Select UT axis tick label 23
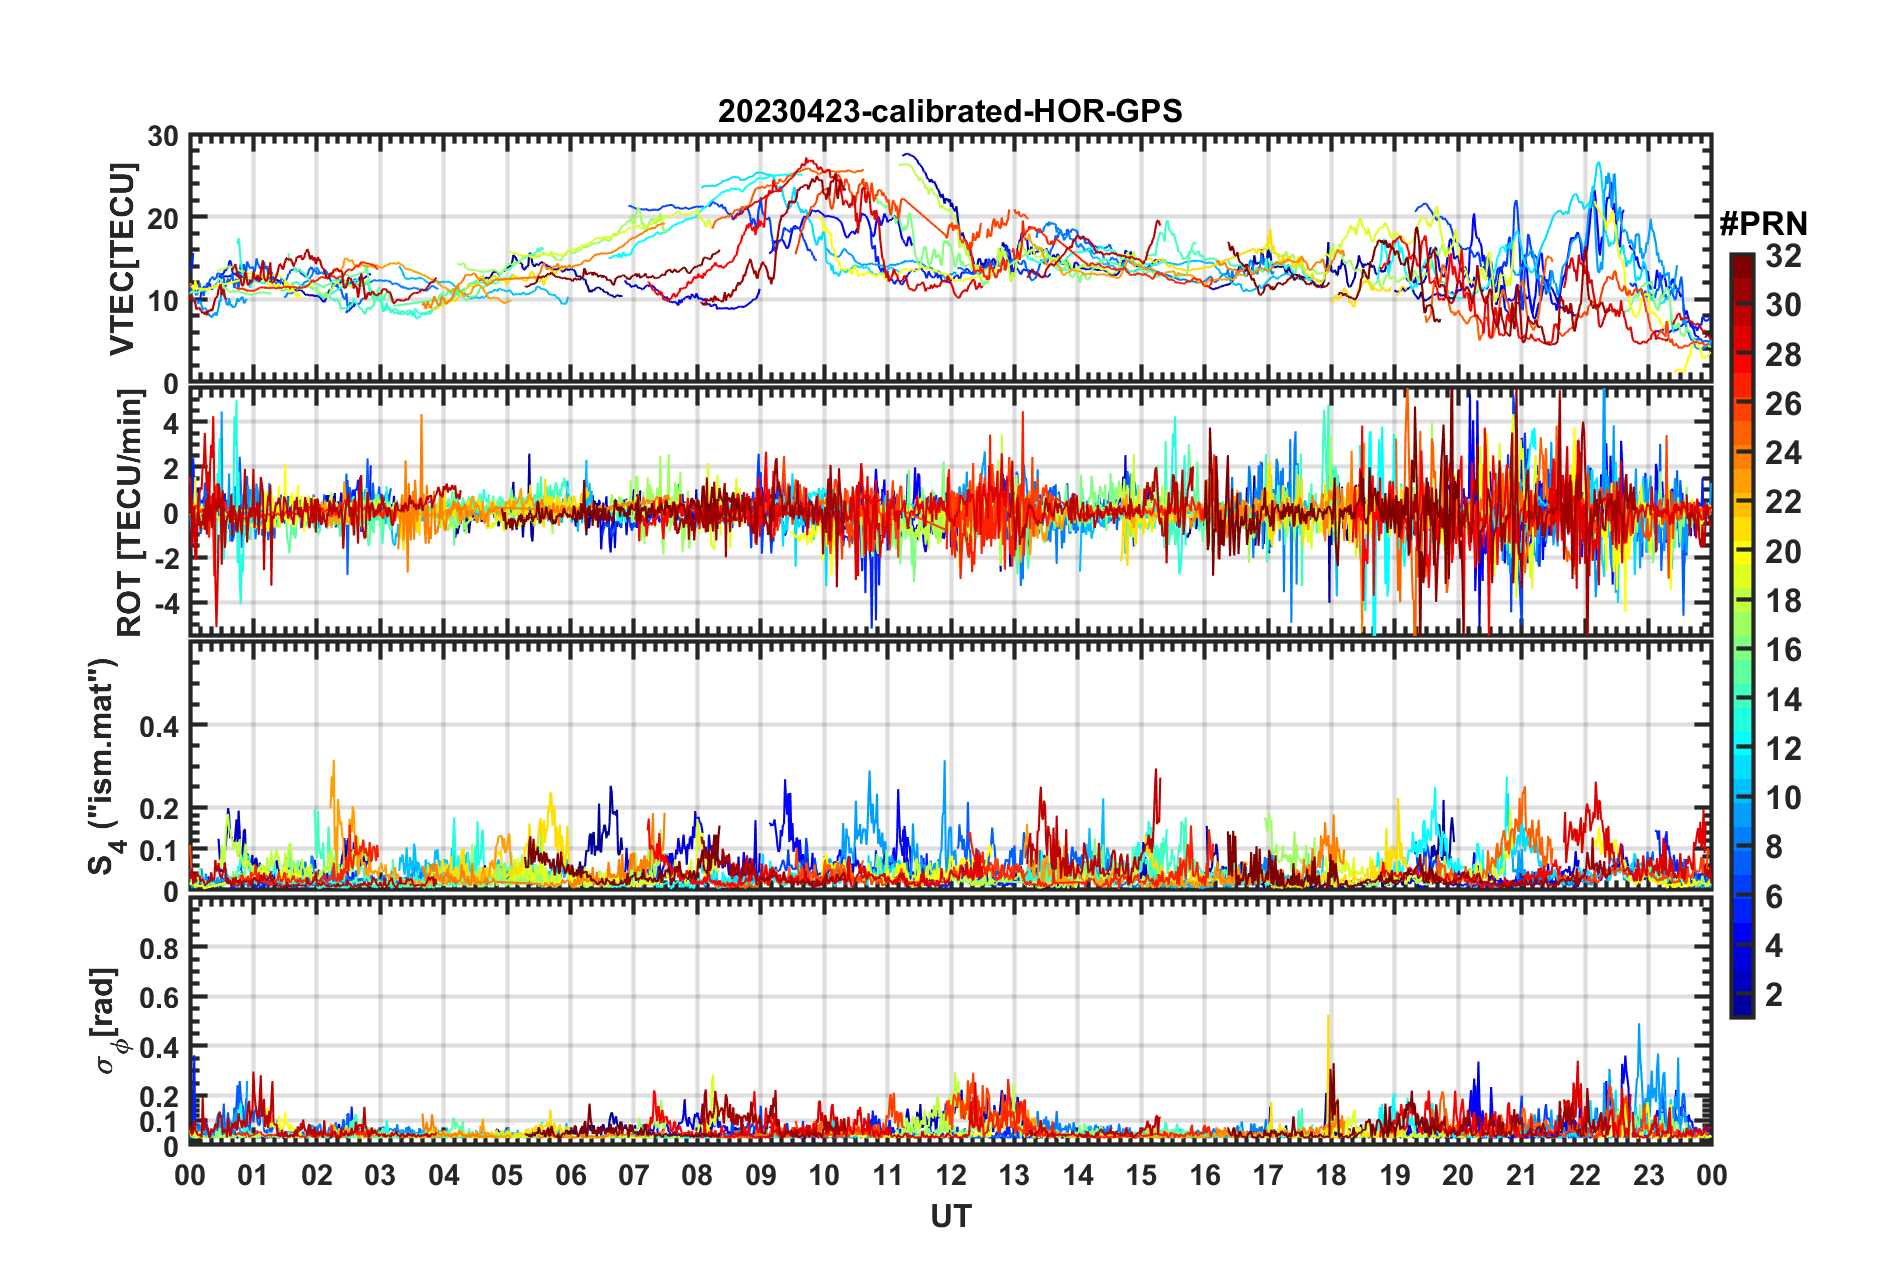The image size is (1902, 1272). (1649, 1175)
